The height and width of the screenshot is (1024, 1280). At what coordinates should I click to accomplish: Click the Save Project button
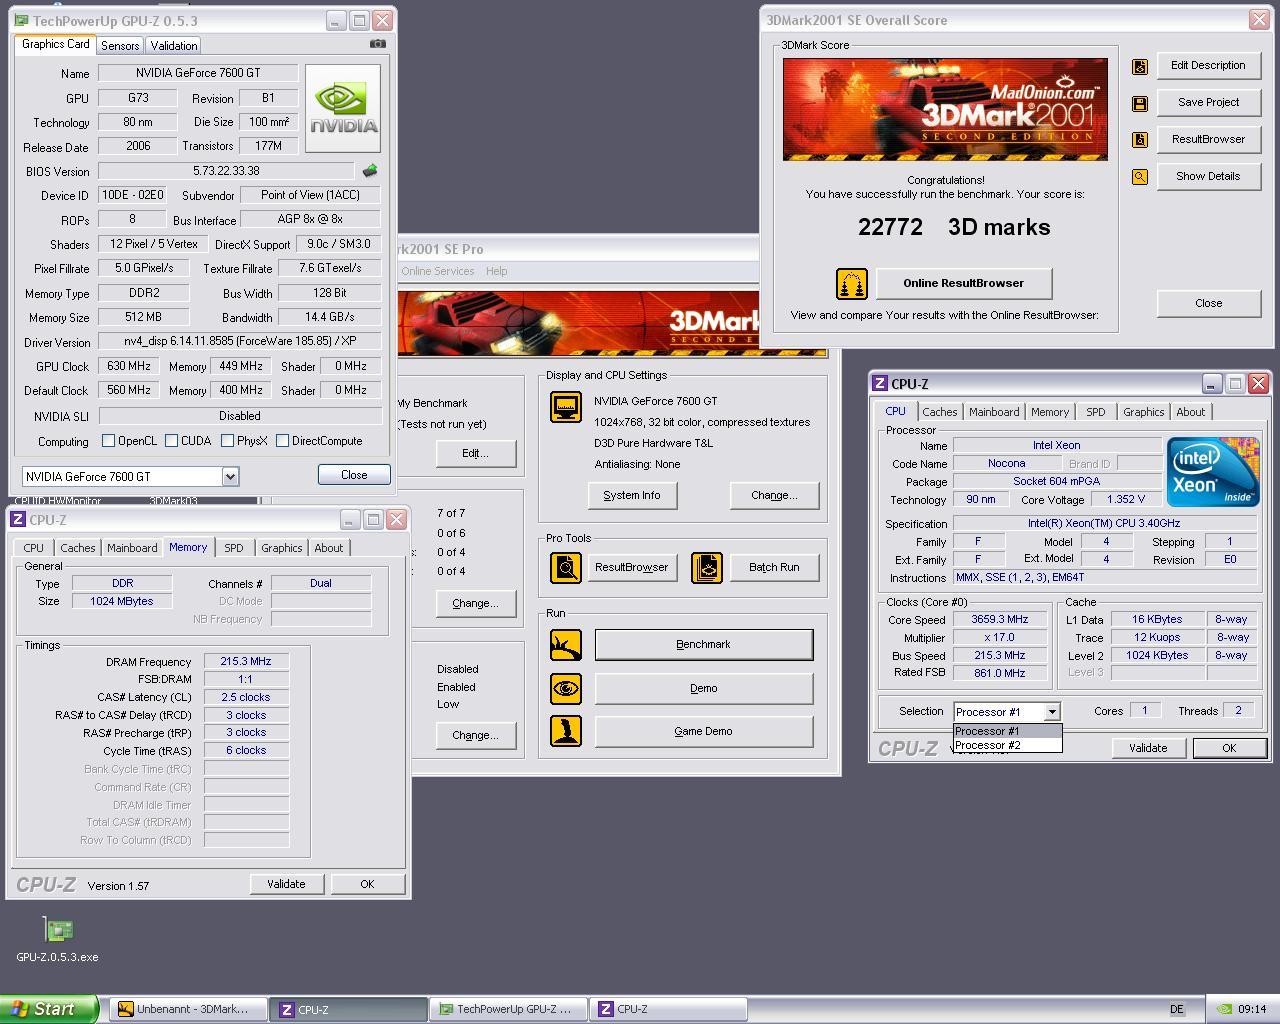[x=1208, y=103]
